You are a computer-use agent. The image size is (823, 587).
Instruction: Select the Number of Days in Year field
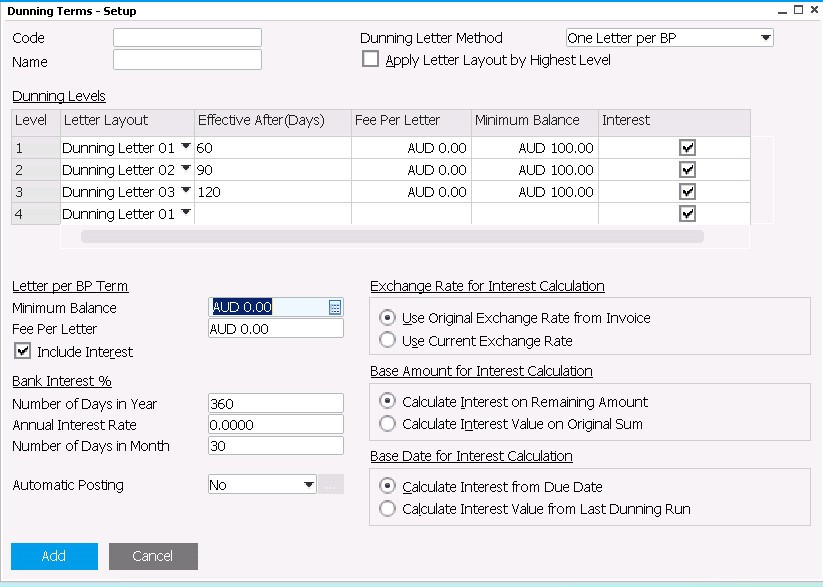[x=275, y=404]
